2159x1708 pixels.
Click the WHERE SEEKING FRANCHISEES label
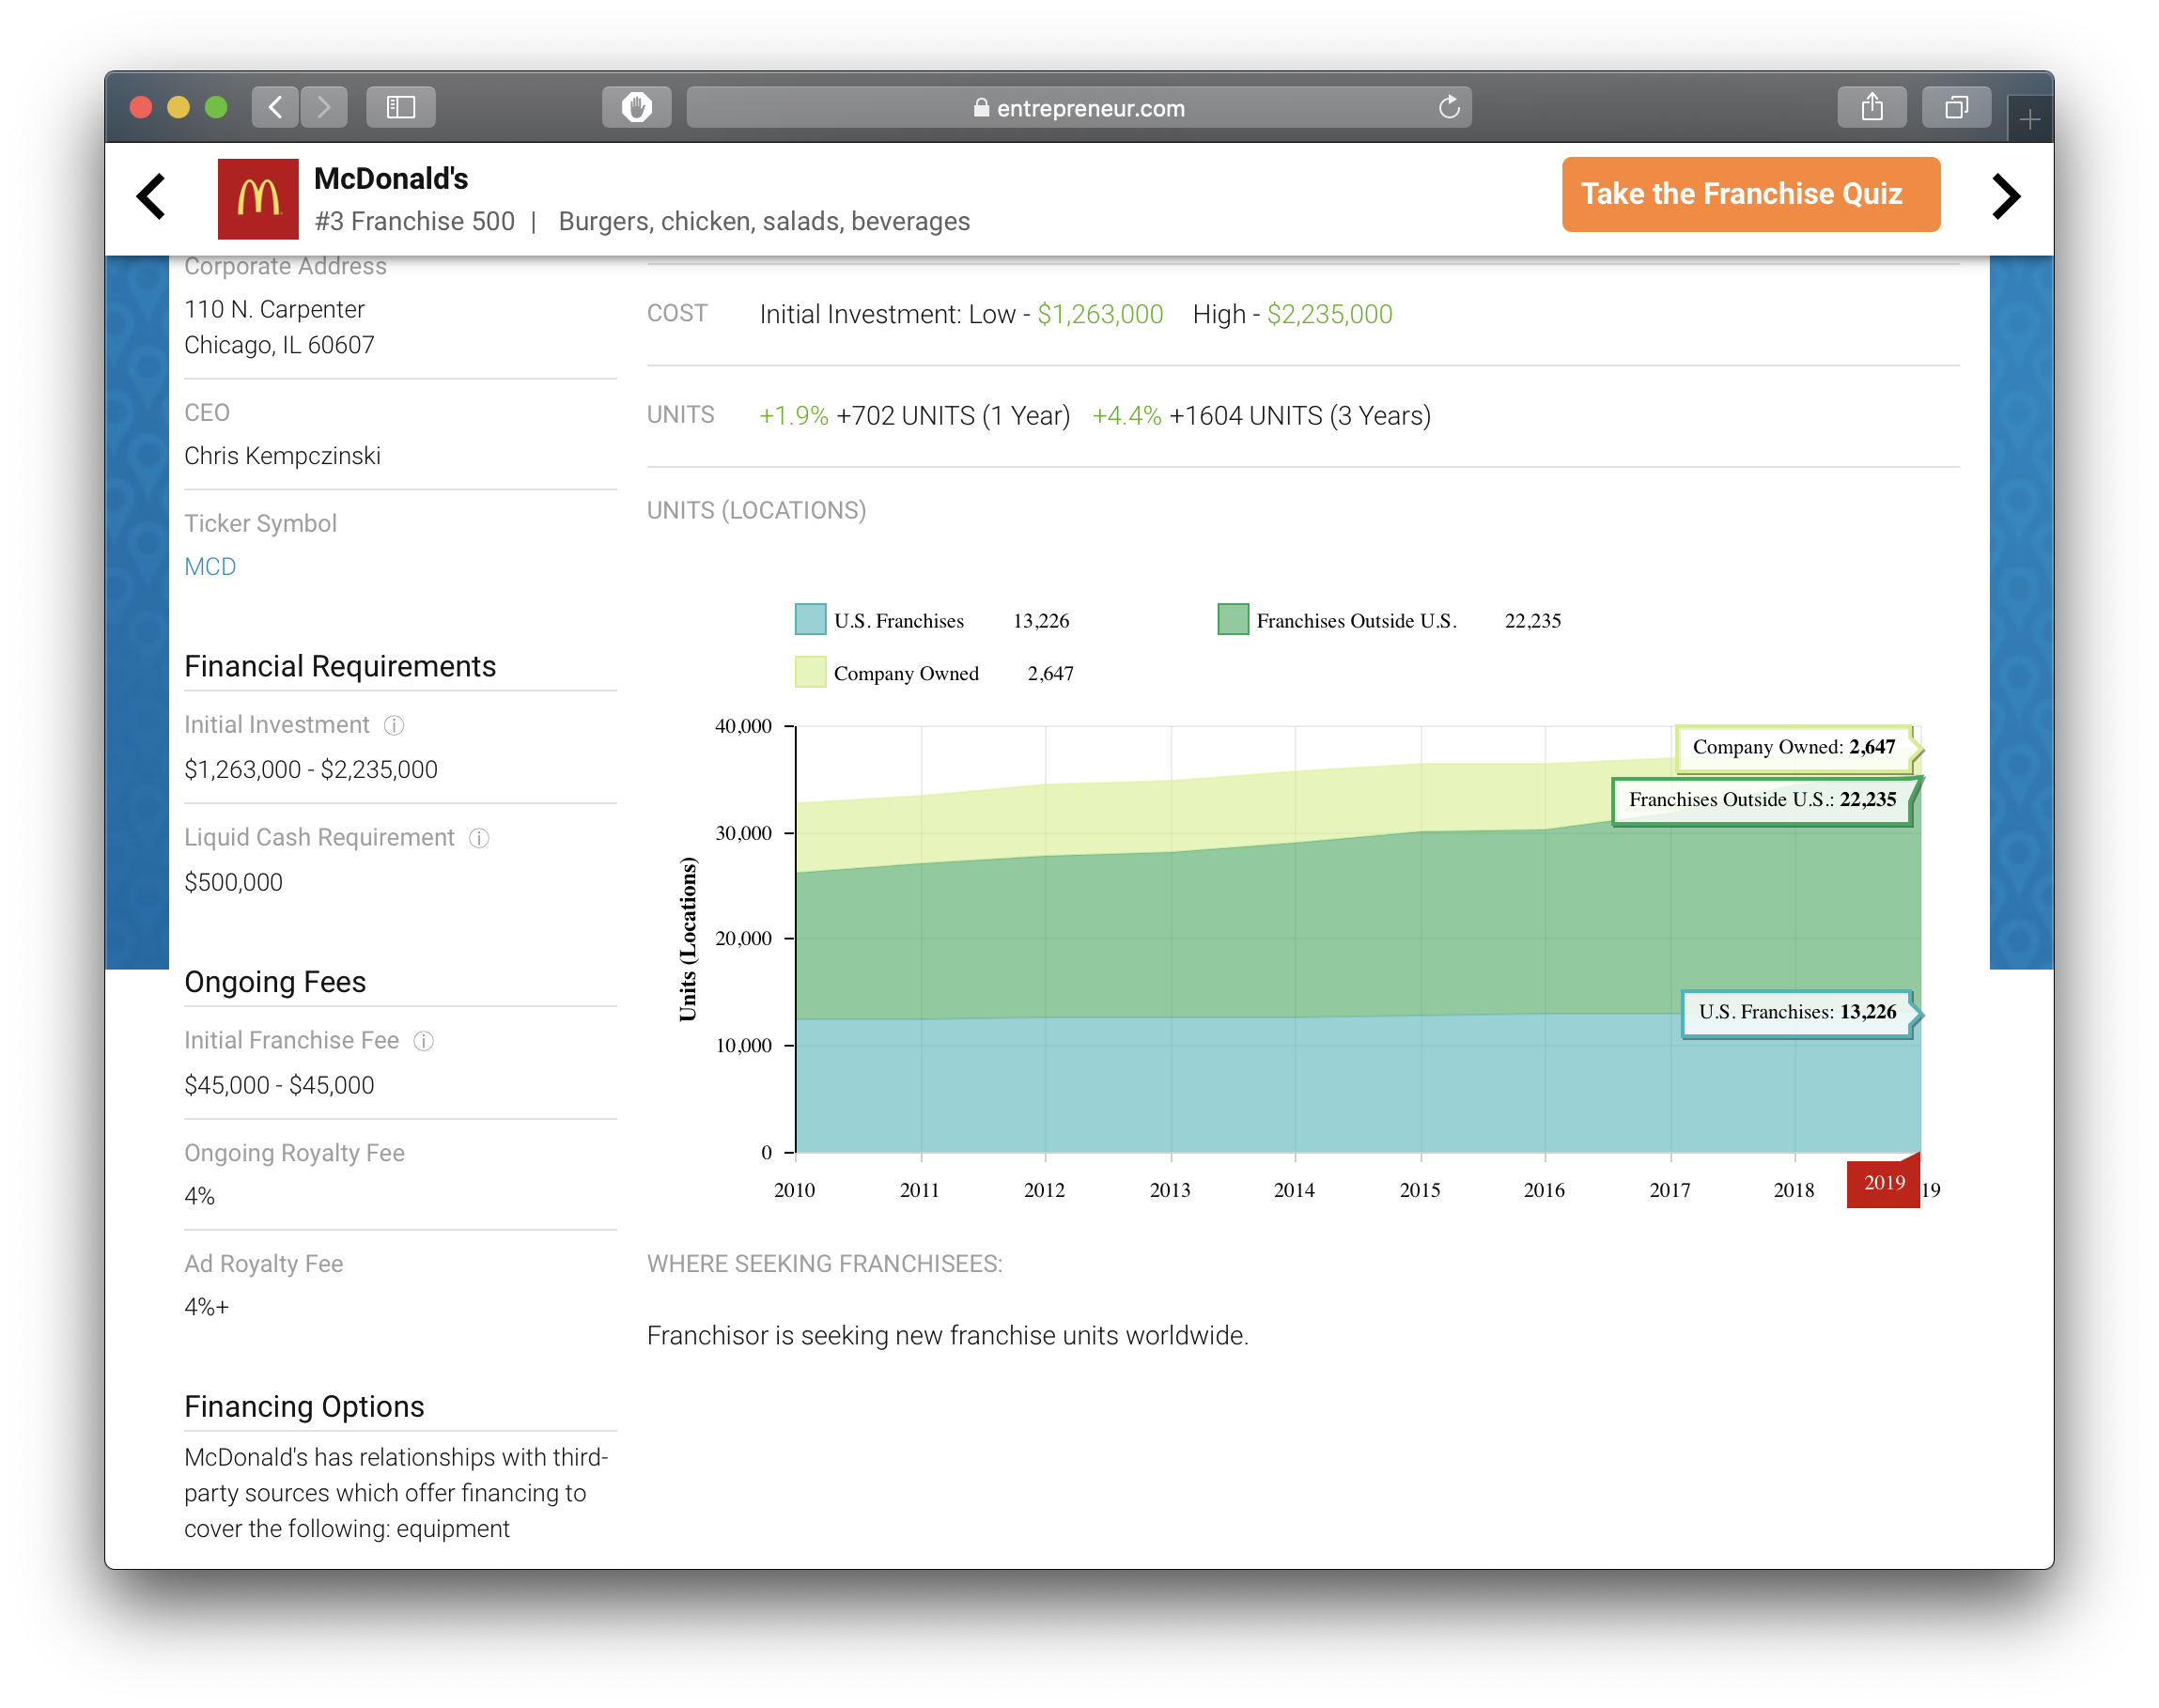824,1264
